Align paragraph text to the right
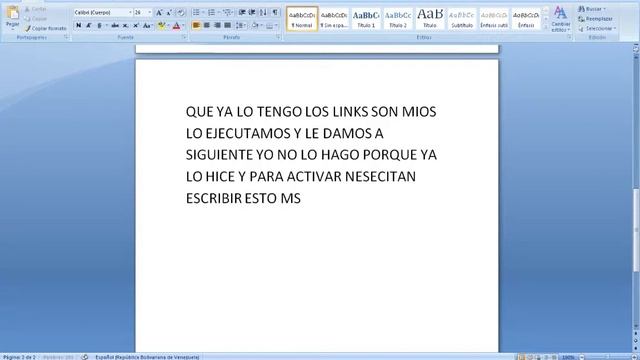 click(x=217, y=26)
